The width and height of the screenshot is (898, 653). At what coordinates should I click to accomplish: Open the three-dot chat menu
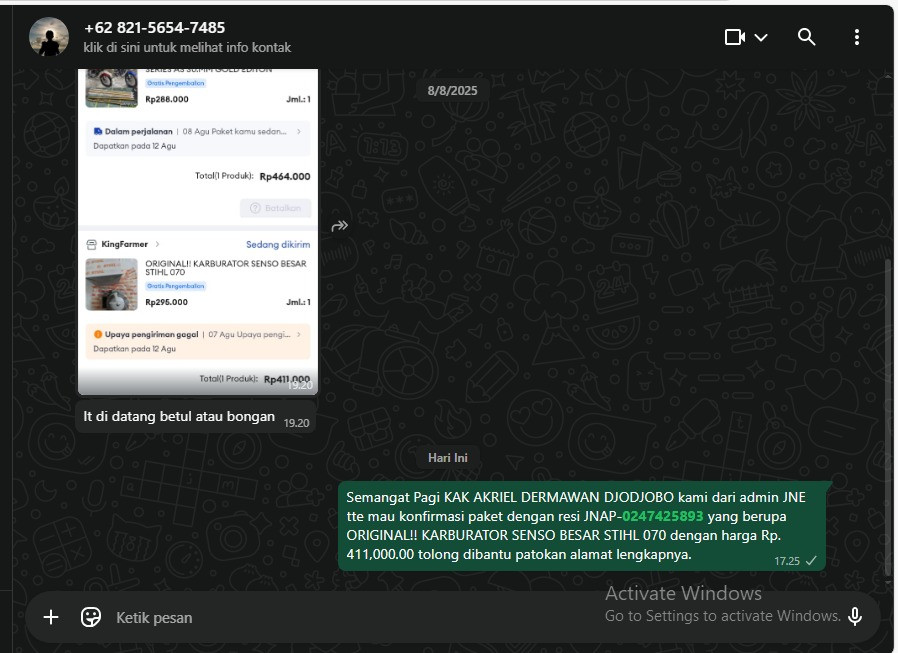point(857,37)
